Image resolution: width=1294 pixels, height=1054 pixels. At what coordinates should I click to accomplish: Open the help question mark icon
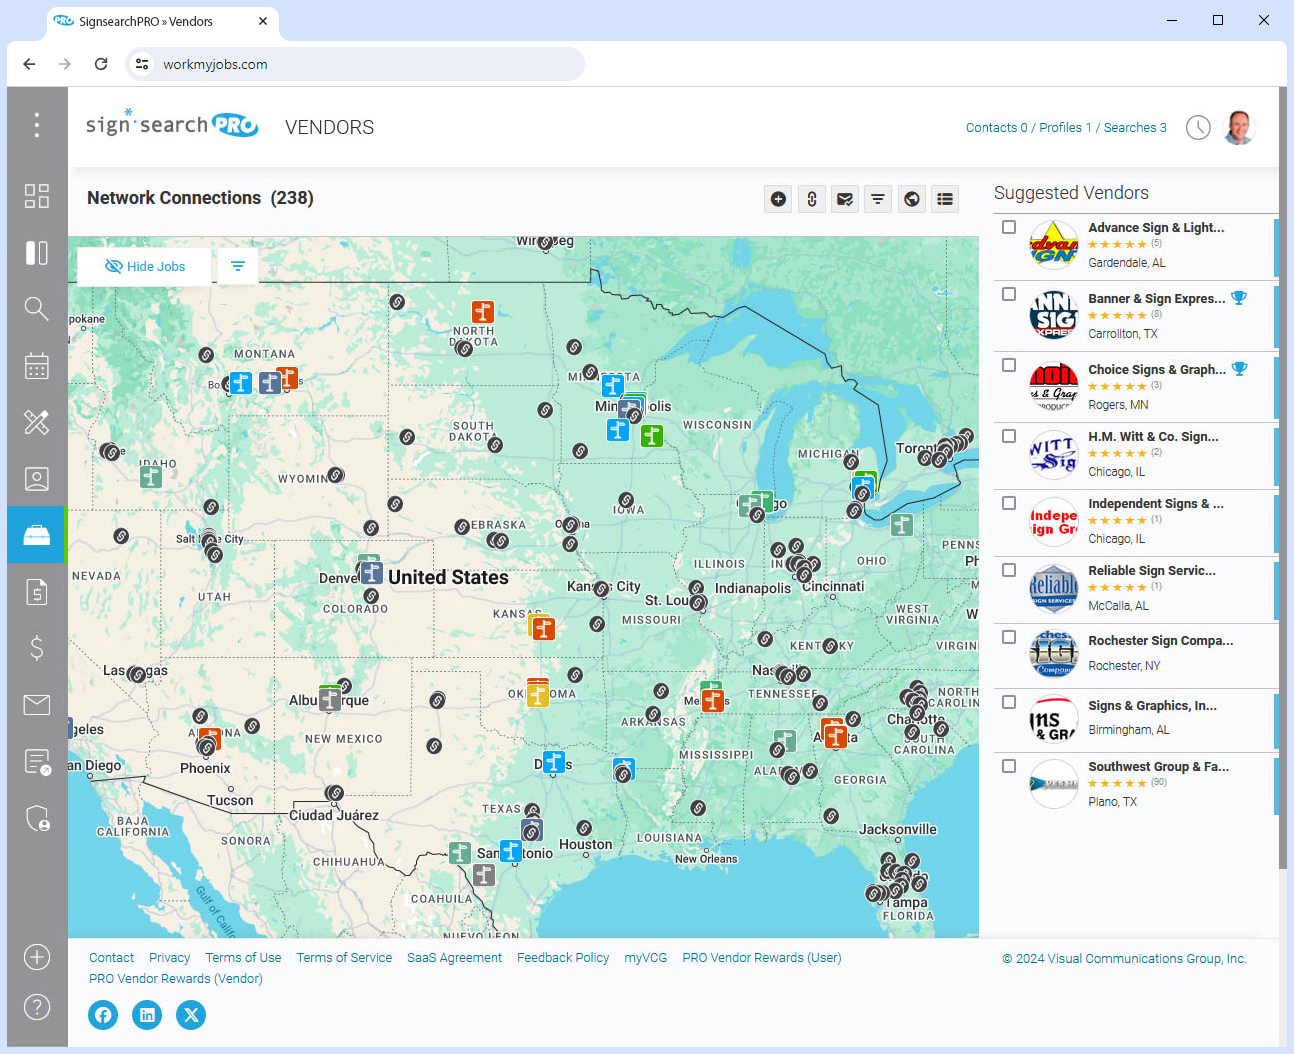coord(37,1007)
